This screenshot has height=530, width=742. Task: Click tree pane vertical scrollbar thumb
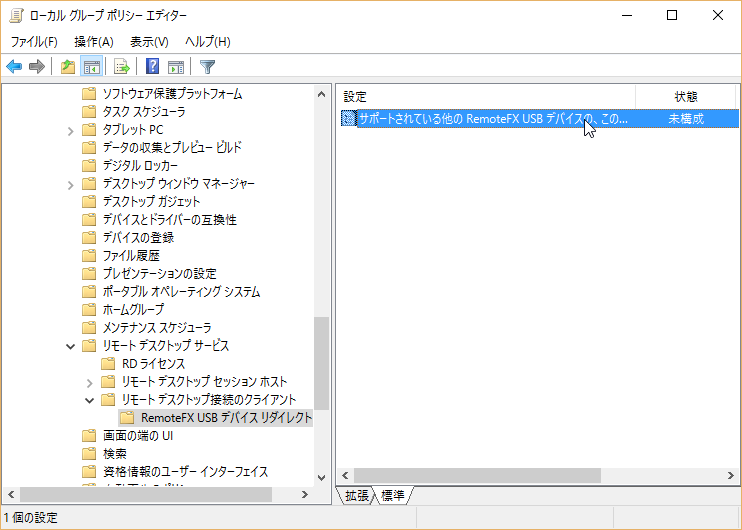[322, 363]
